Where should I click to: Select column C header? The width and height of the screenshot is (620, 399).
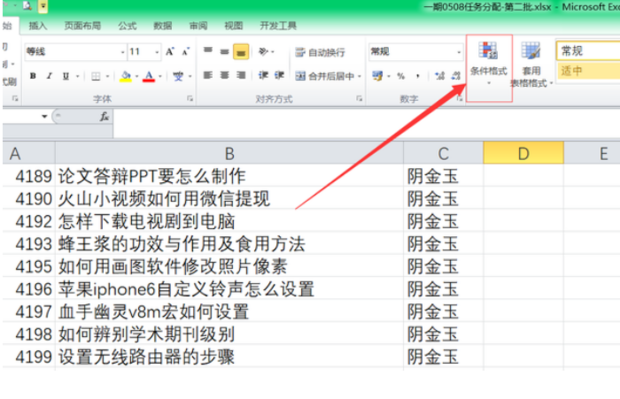[443, 153]
